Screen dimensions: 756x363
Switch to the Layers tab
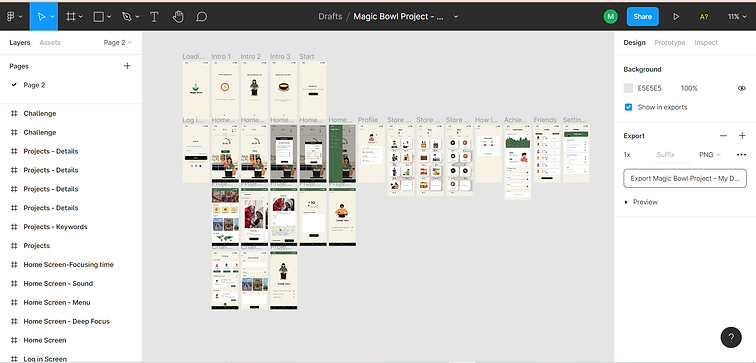(20, 42)
